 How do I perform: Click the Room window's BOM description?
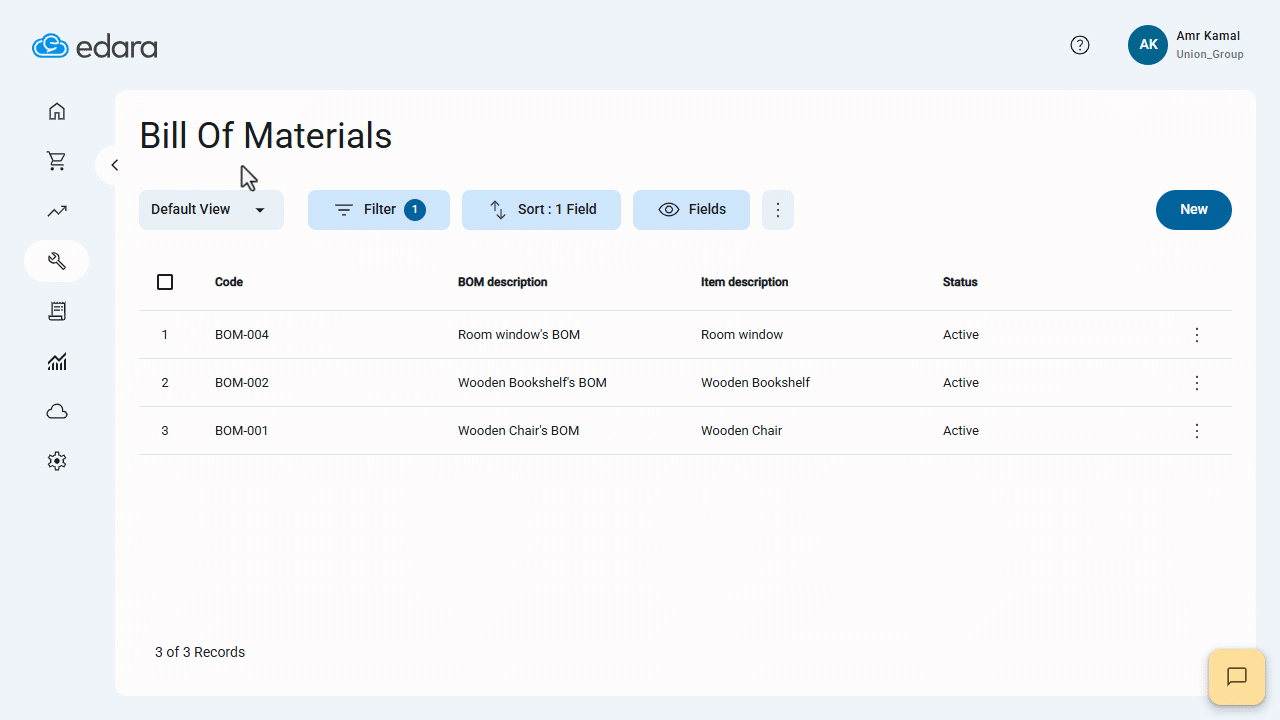[519, 335]
